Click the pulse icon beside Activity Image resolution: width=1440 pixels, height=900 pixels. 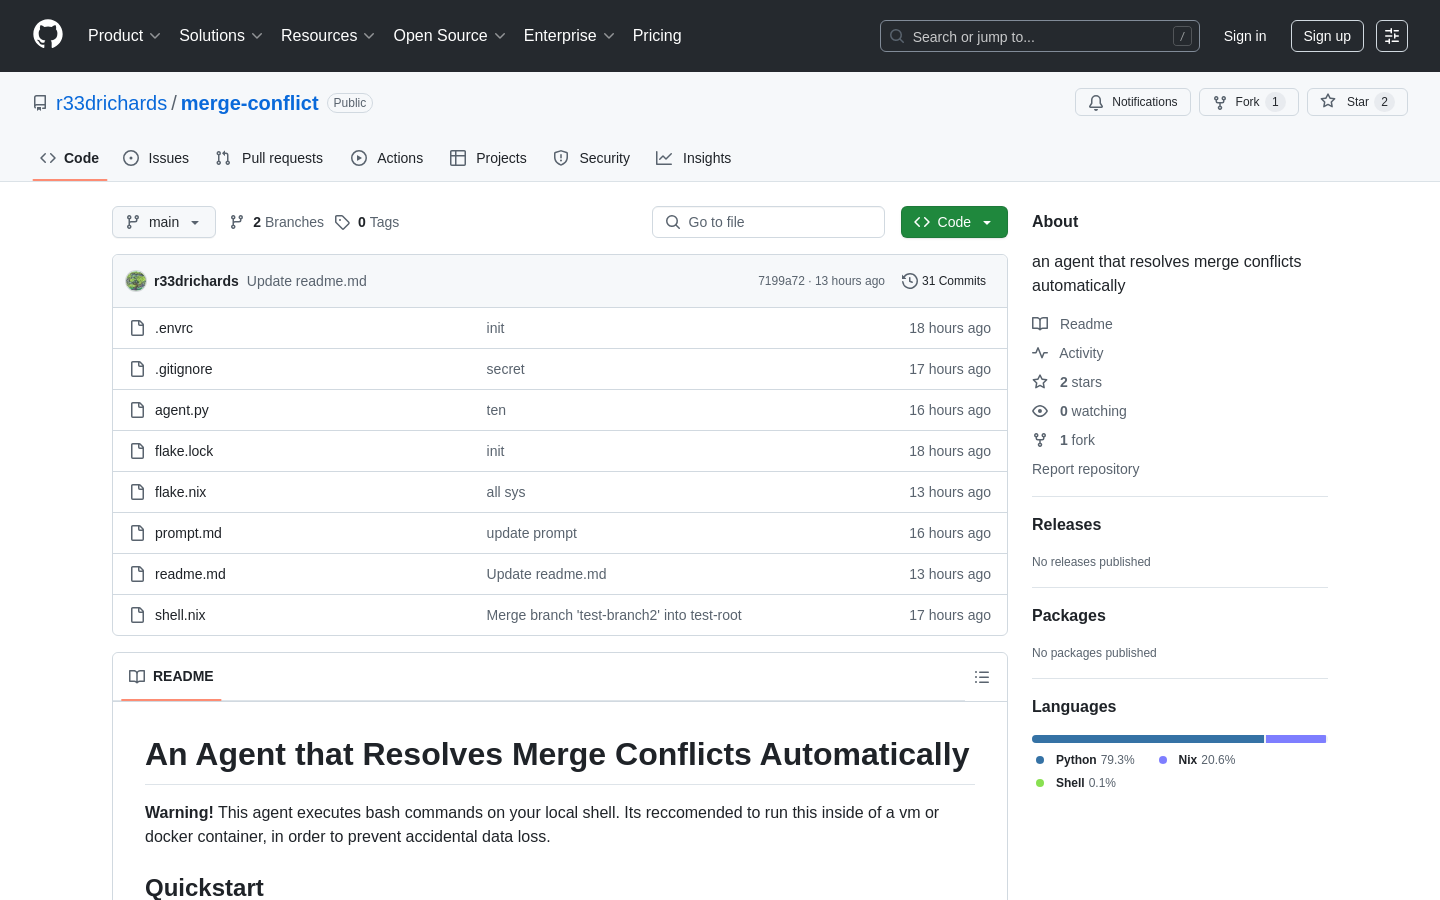[x=1040, y=353]
